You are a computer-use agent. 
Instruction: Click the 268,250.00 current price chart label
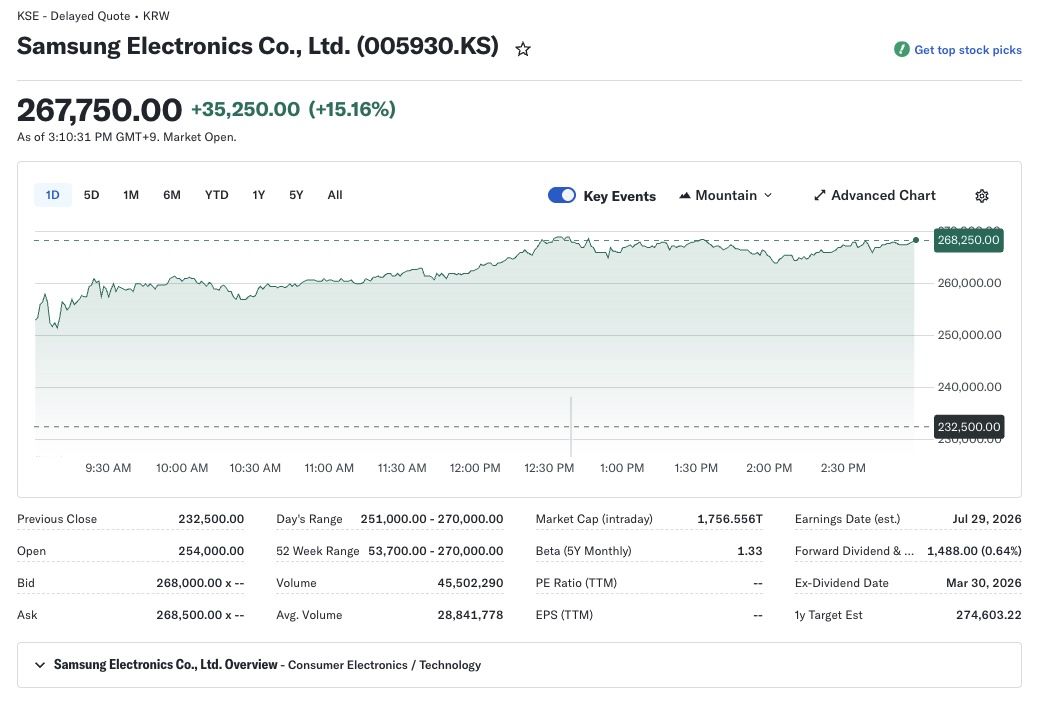pos(968,240)
